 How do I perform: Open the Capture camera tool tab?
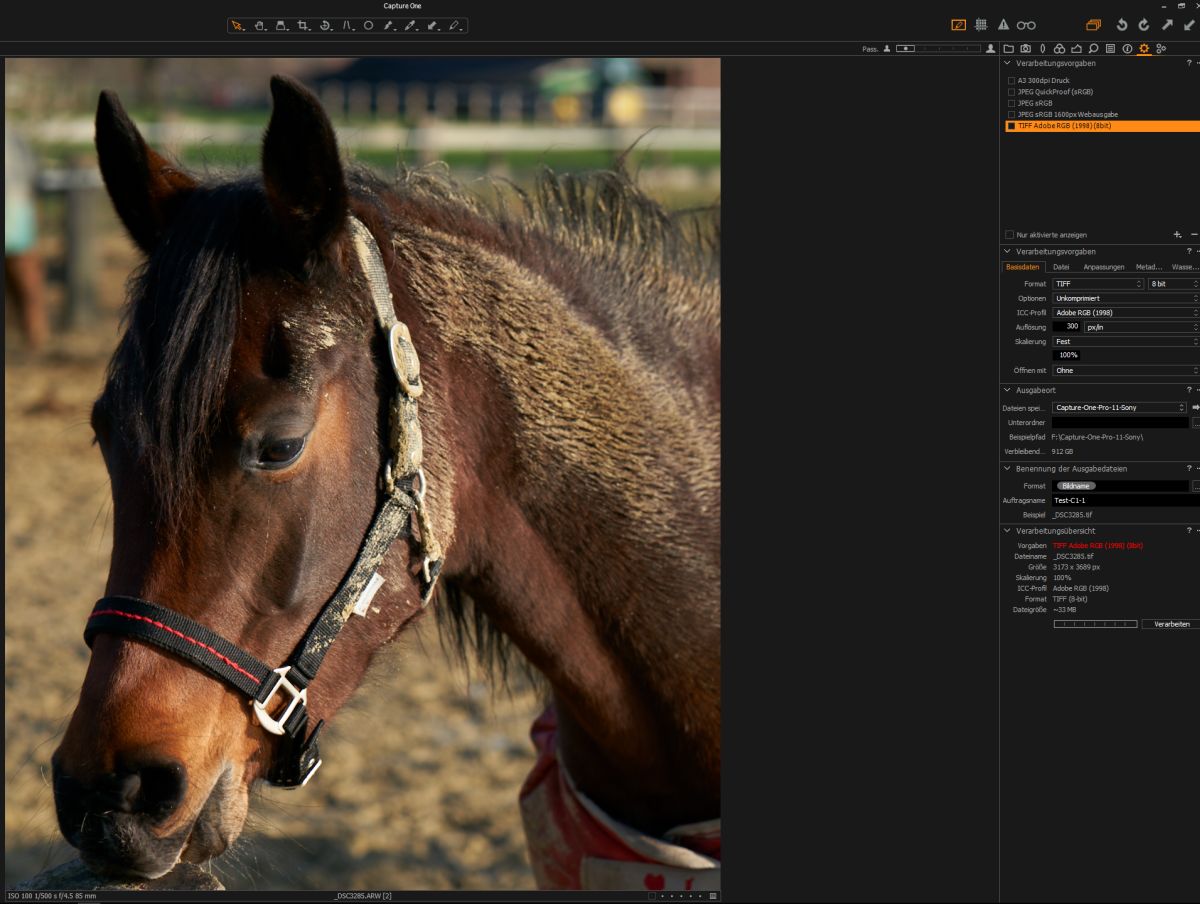tap(1025, 48)
